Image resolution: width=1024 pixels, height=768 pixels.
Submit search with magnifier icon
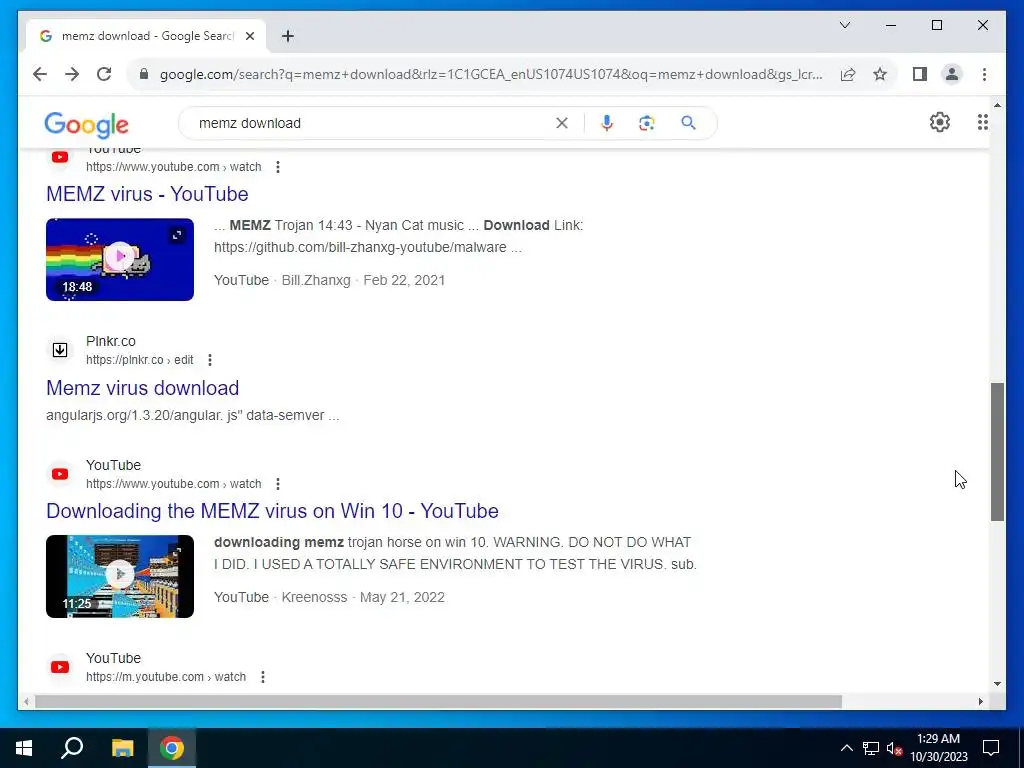(x=688, y=123)
